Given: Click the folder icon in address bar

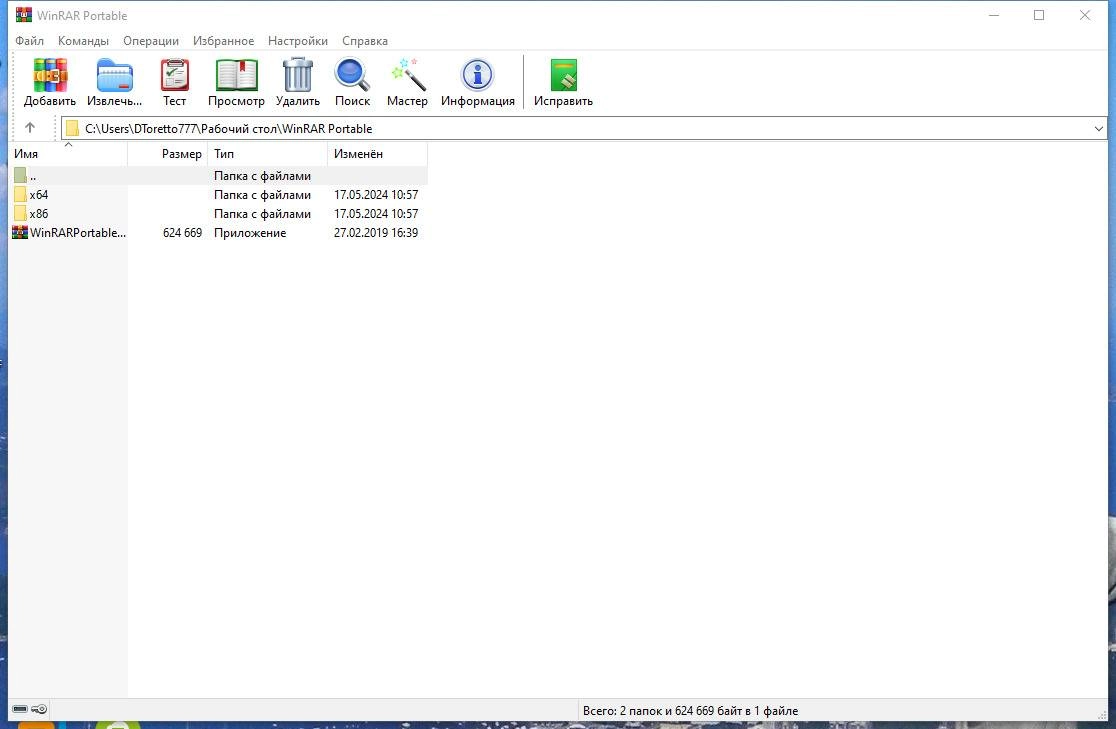Looking at the screenshot, I should click(73, 128).
